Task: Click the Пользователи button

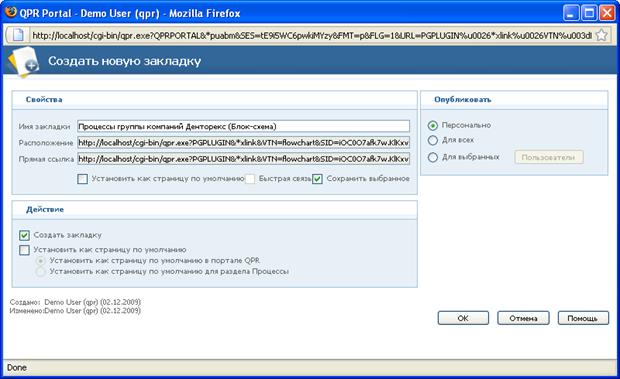Action: (x=548, y=157)
